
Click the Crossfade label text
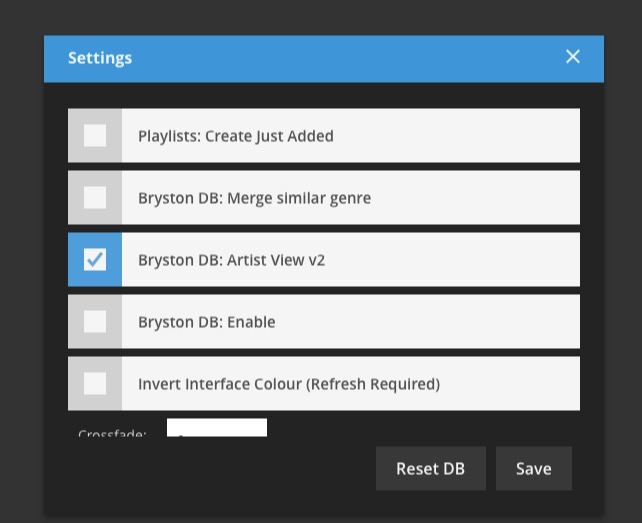tap(112, 433)
